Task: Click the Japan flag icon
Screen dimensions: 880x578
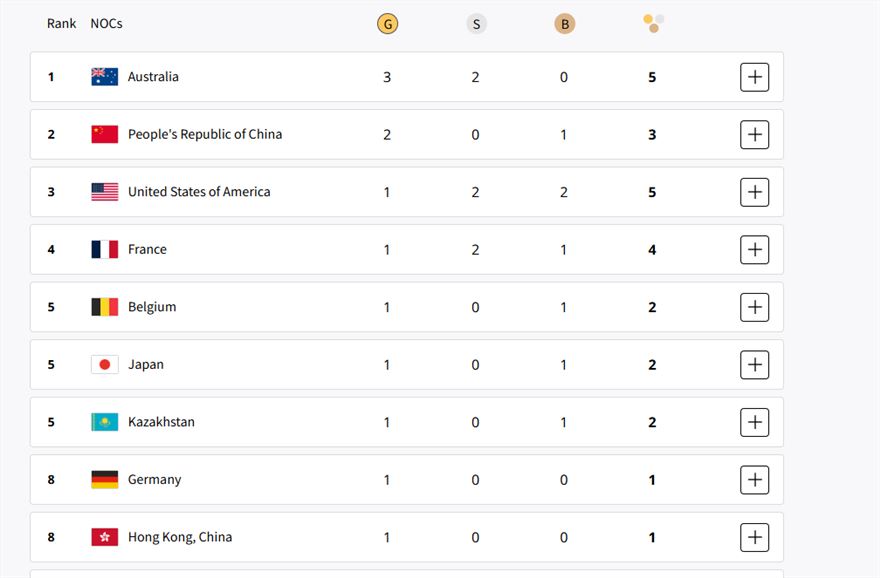Action: [104, 365]
